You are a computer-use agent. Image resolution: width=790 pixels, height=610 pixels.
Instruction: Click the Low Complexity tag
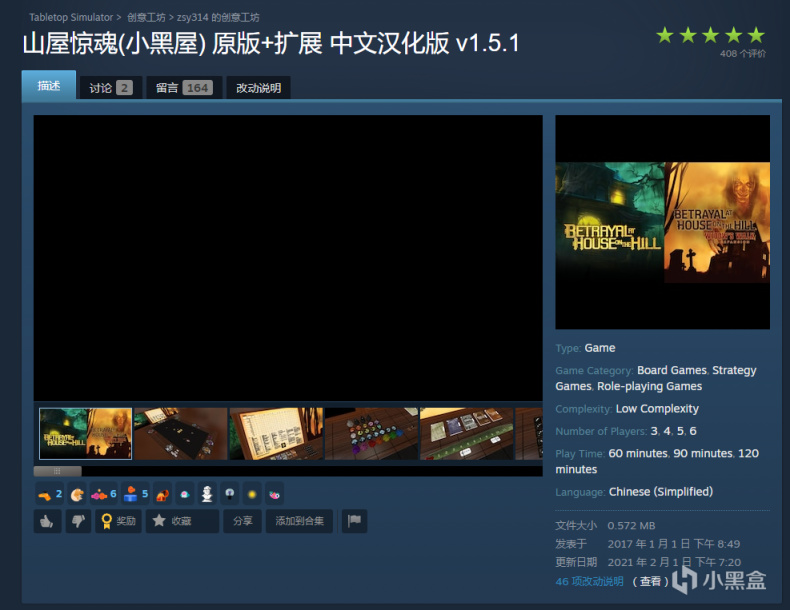[x=657, y=409]
